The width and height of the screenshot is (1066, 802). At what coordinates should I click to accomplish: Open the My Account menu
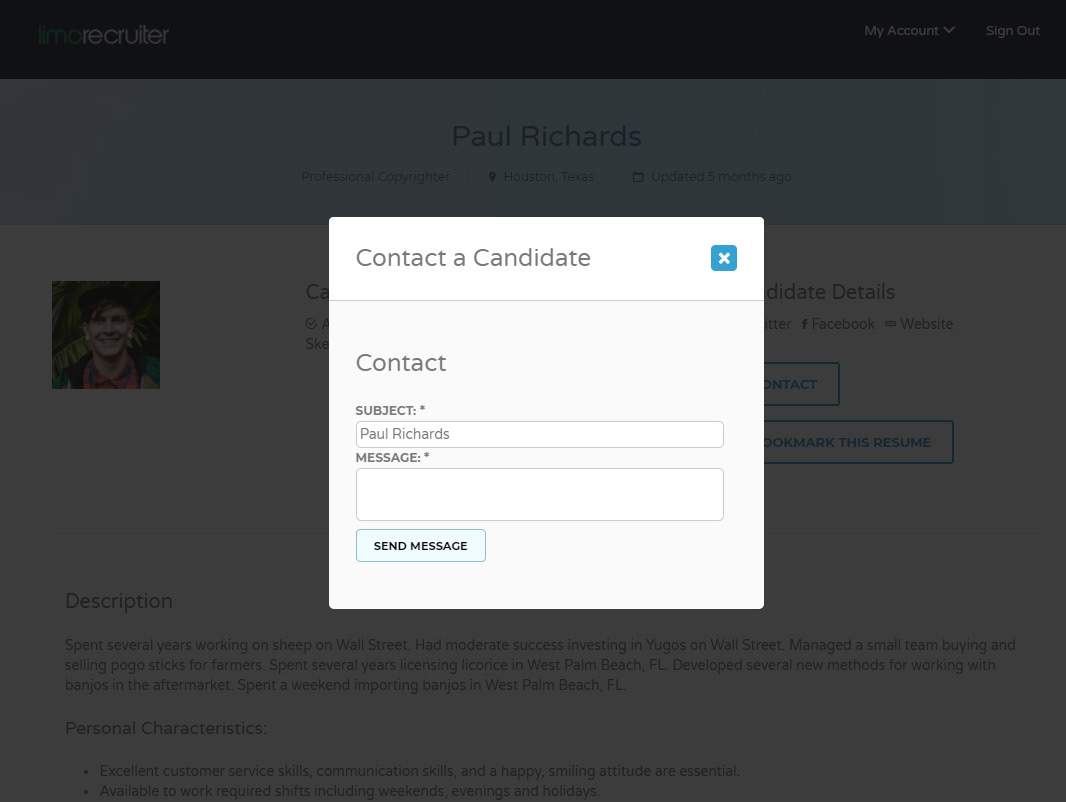(x=901, y=31)
